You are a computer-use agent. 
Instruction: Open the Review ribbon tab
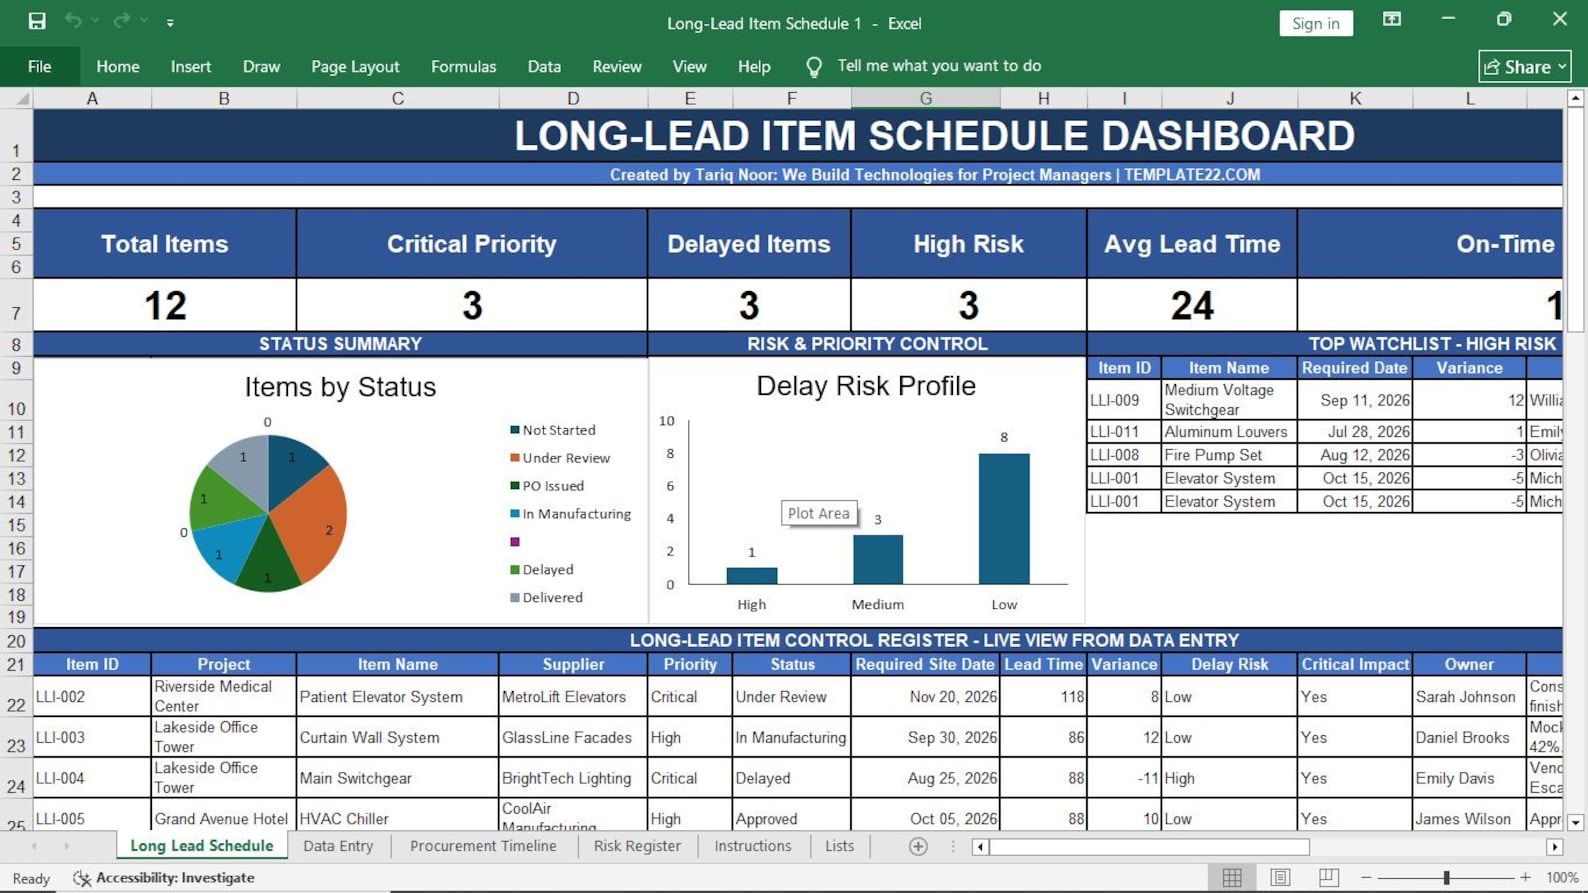tap(617, 67)
